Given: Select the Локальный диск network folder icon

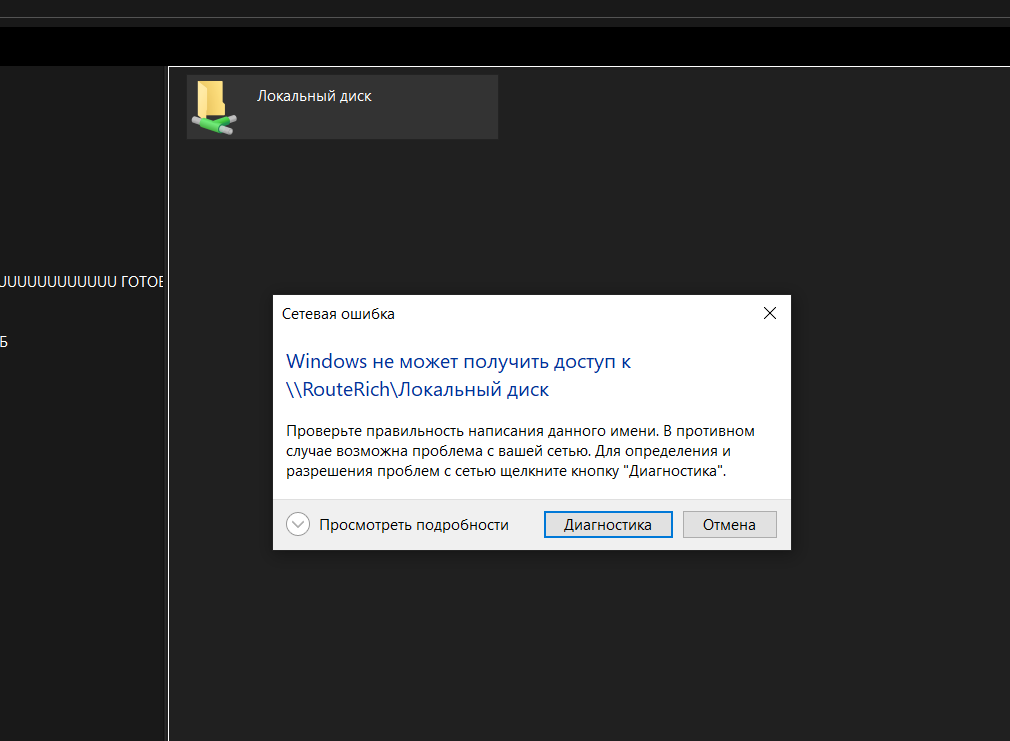Looking at the screenshot, I should coord(214,108).
